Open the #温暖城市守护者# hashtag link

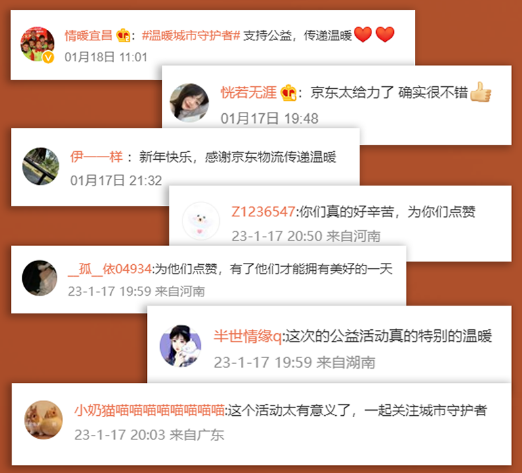[191, 35]
